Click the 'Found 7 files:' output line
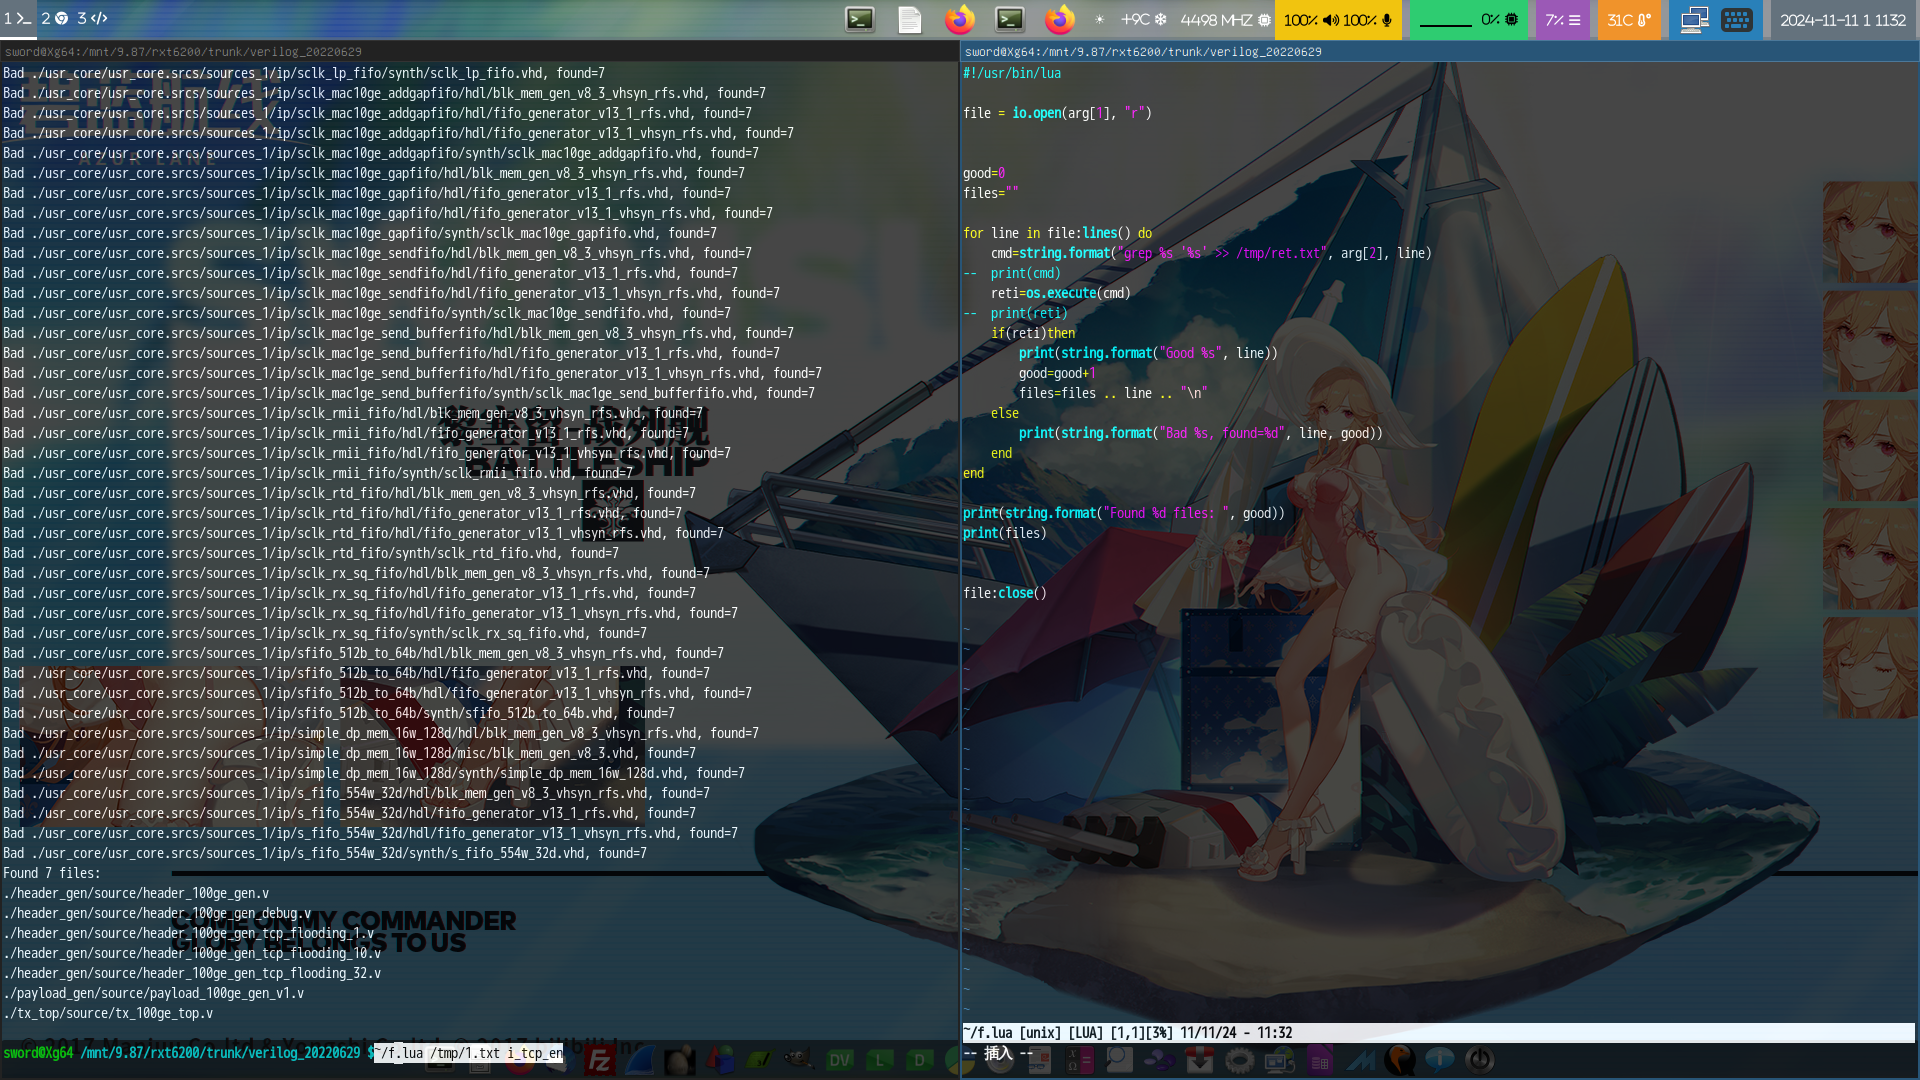 (x=52, y=873)
